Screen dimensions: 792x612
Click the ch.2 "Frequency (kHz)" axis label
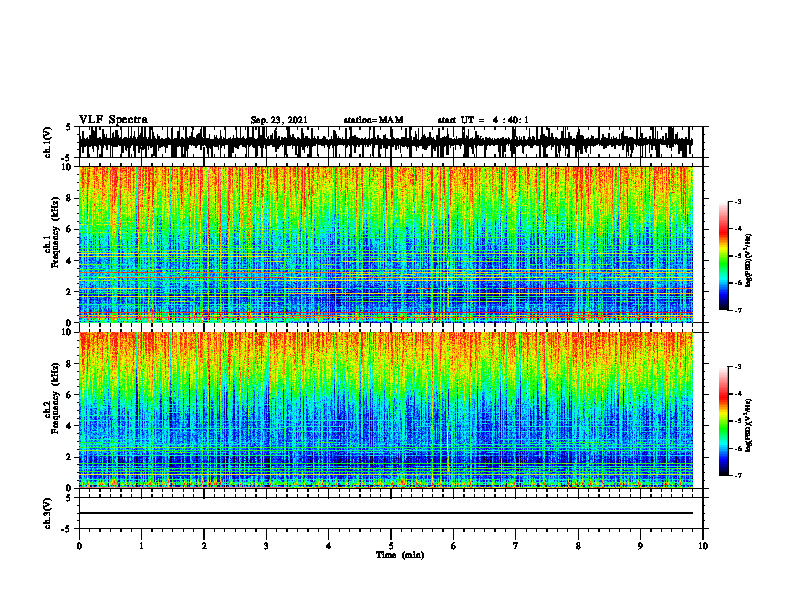(55, 398)
